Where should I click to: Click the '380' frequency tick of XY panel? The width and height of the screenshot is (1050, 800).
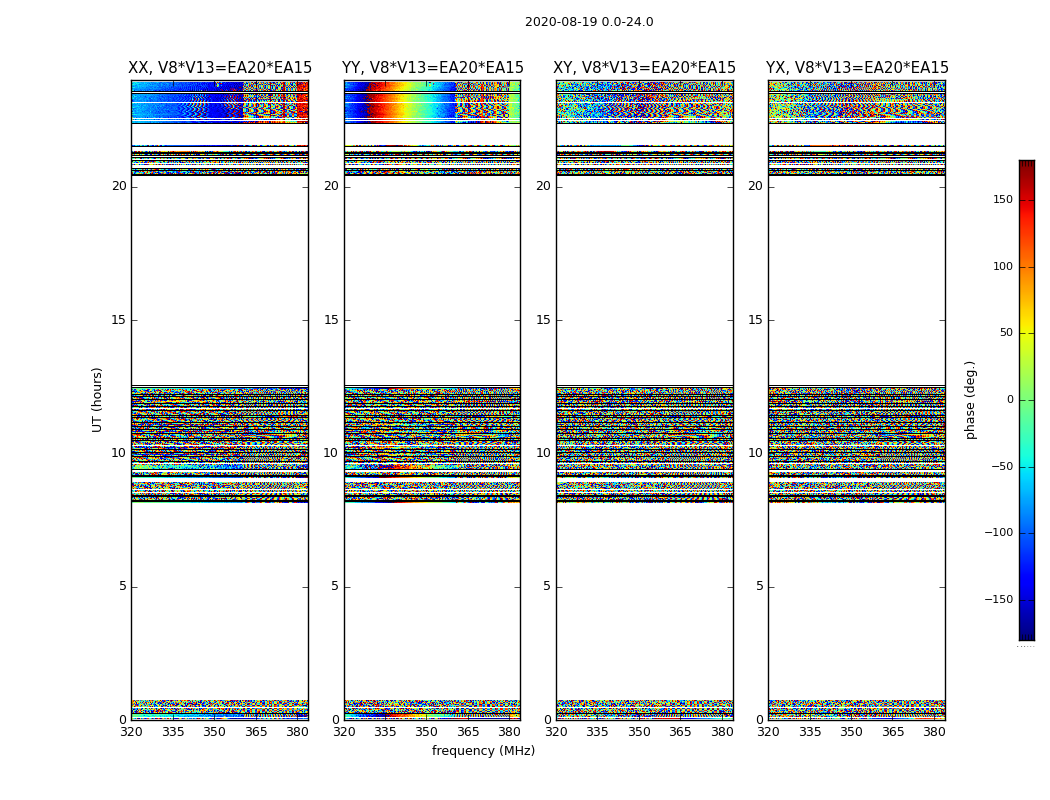(x=722, y=732)
